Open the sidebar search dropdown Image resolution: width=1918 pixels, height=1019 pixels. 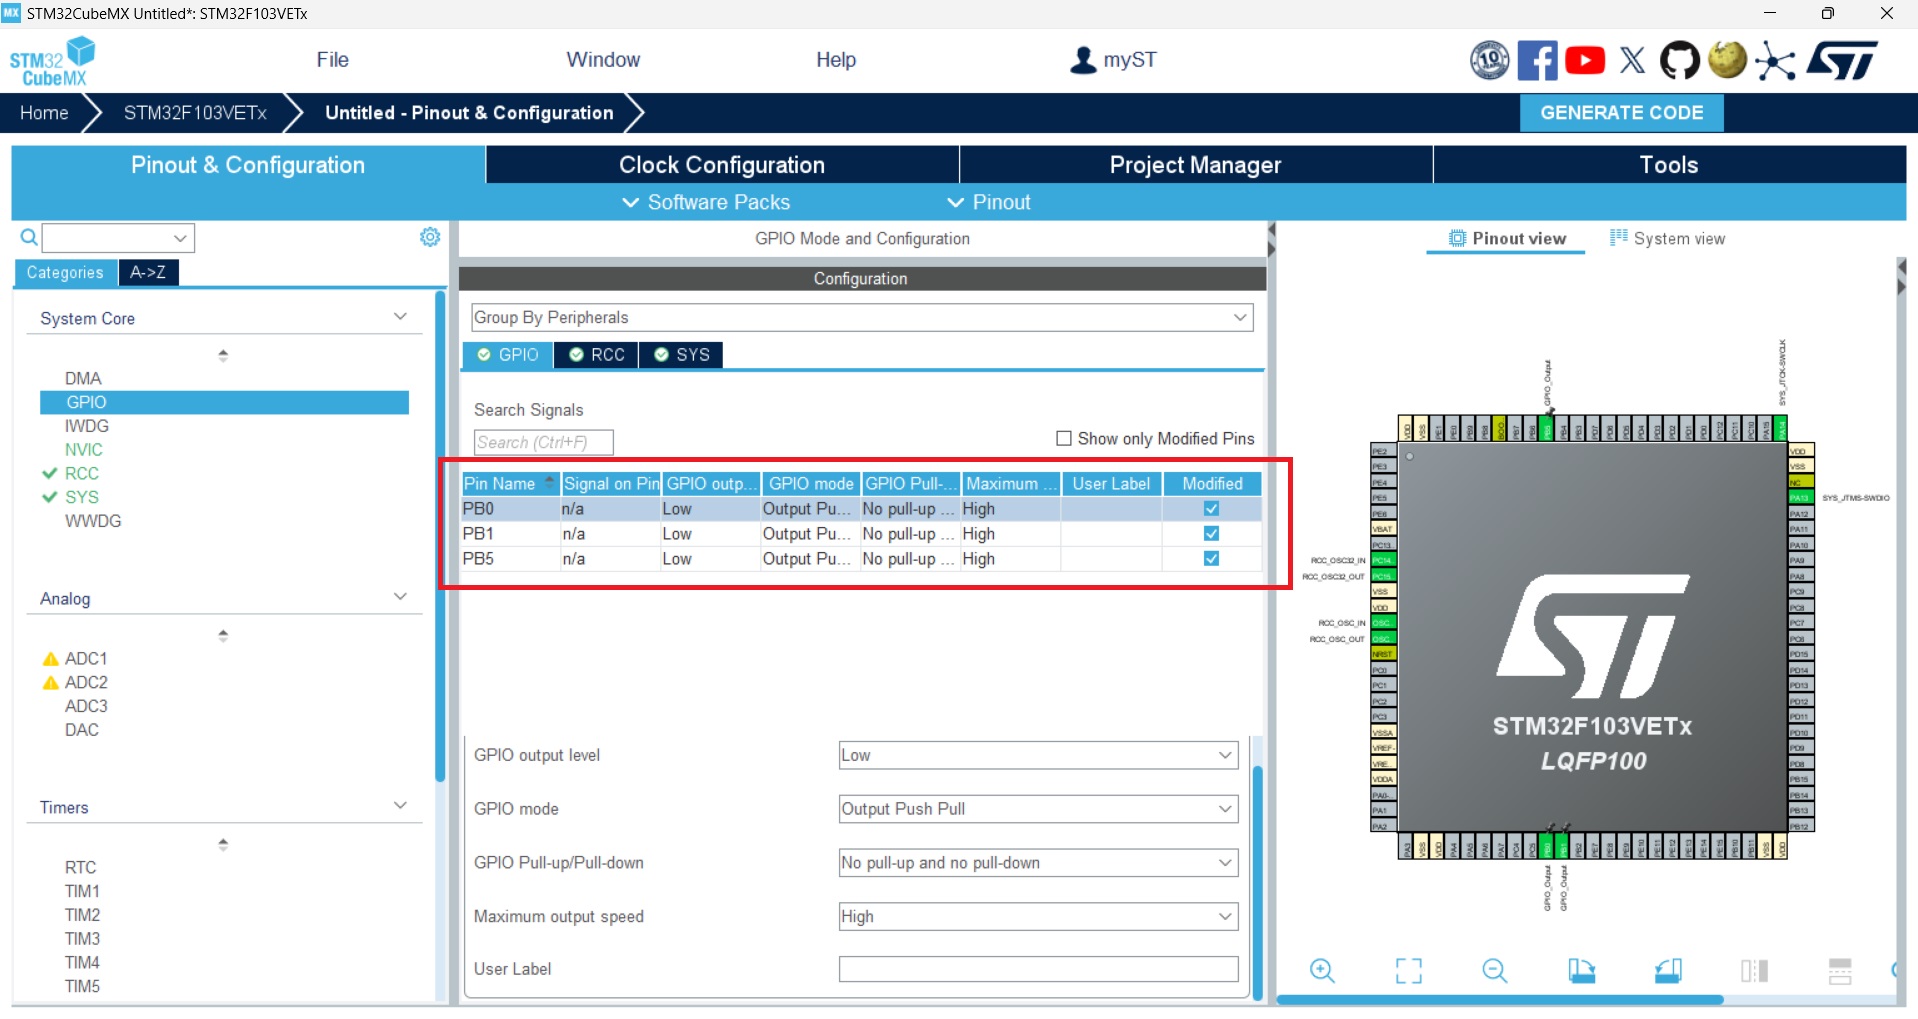[x=180, y=238]
